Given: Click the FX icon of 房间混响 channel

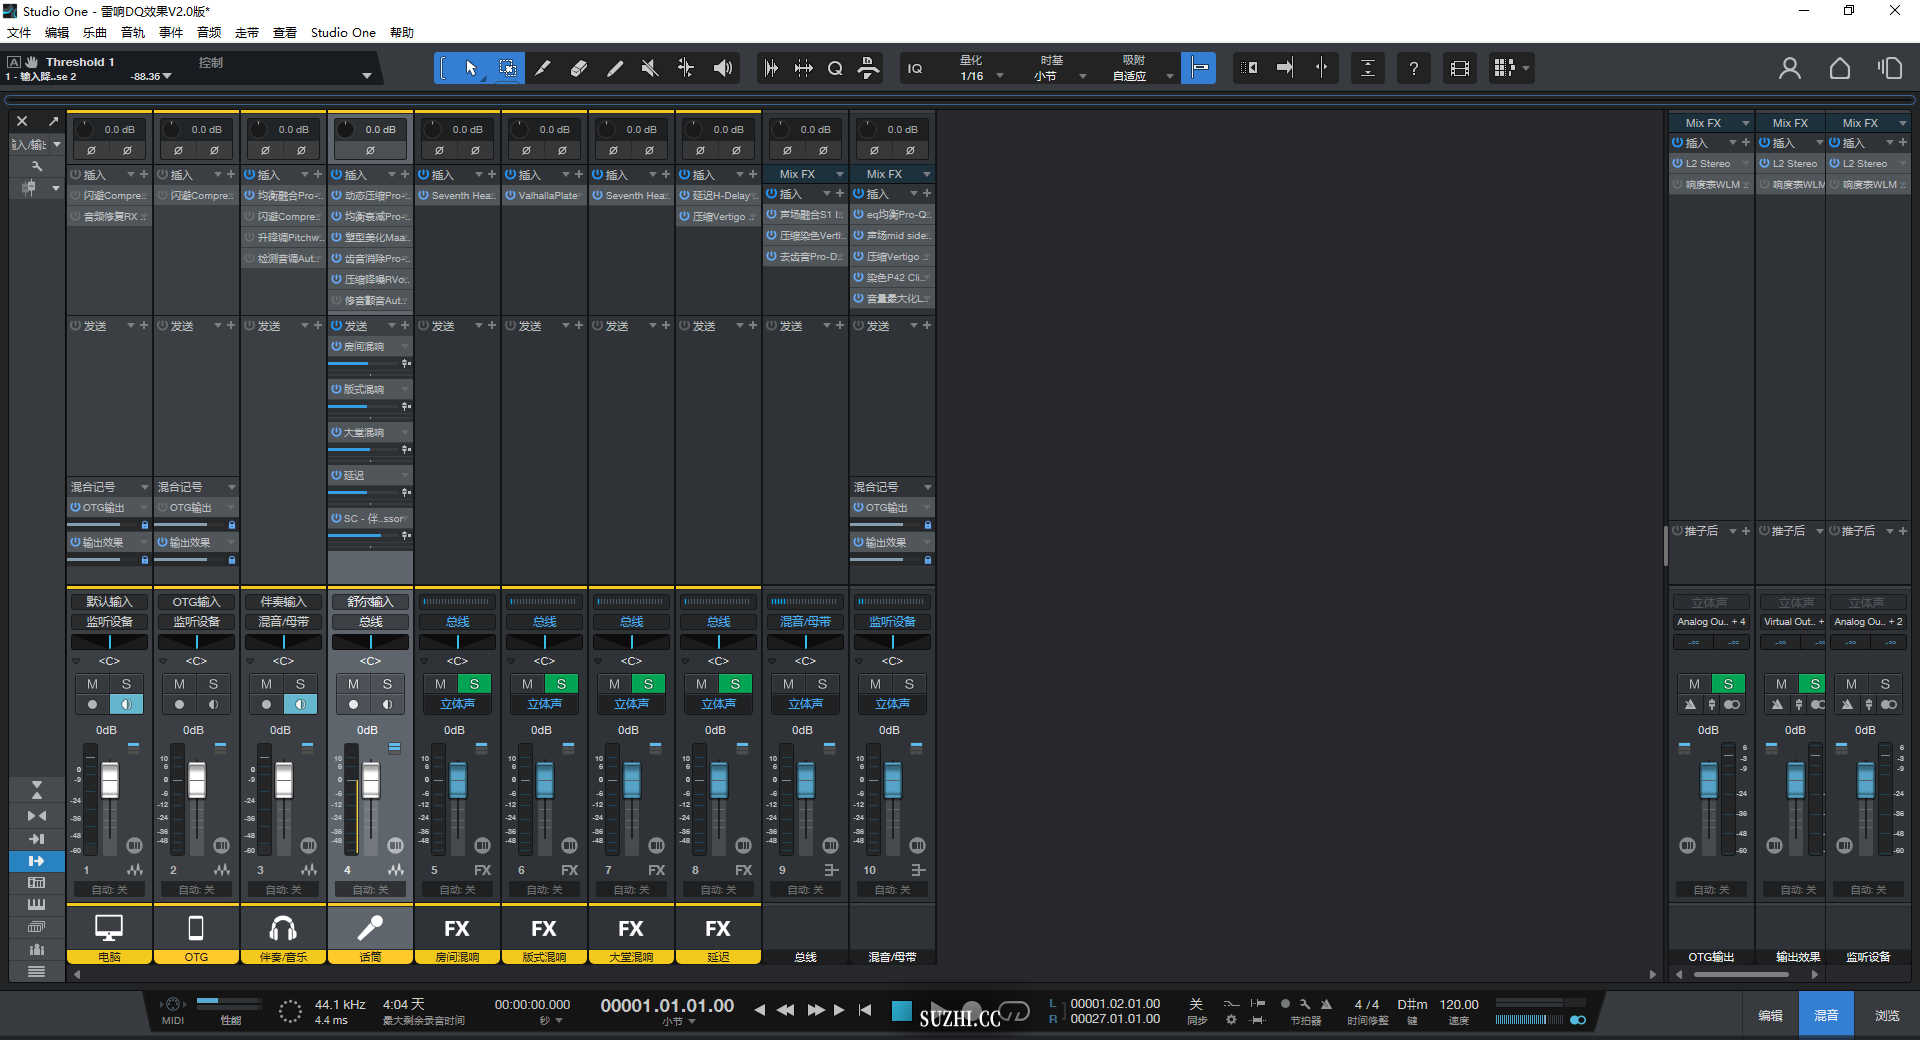Looking at the screenshot, I should (457, 928).
